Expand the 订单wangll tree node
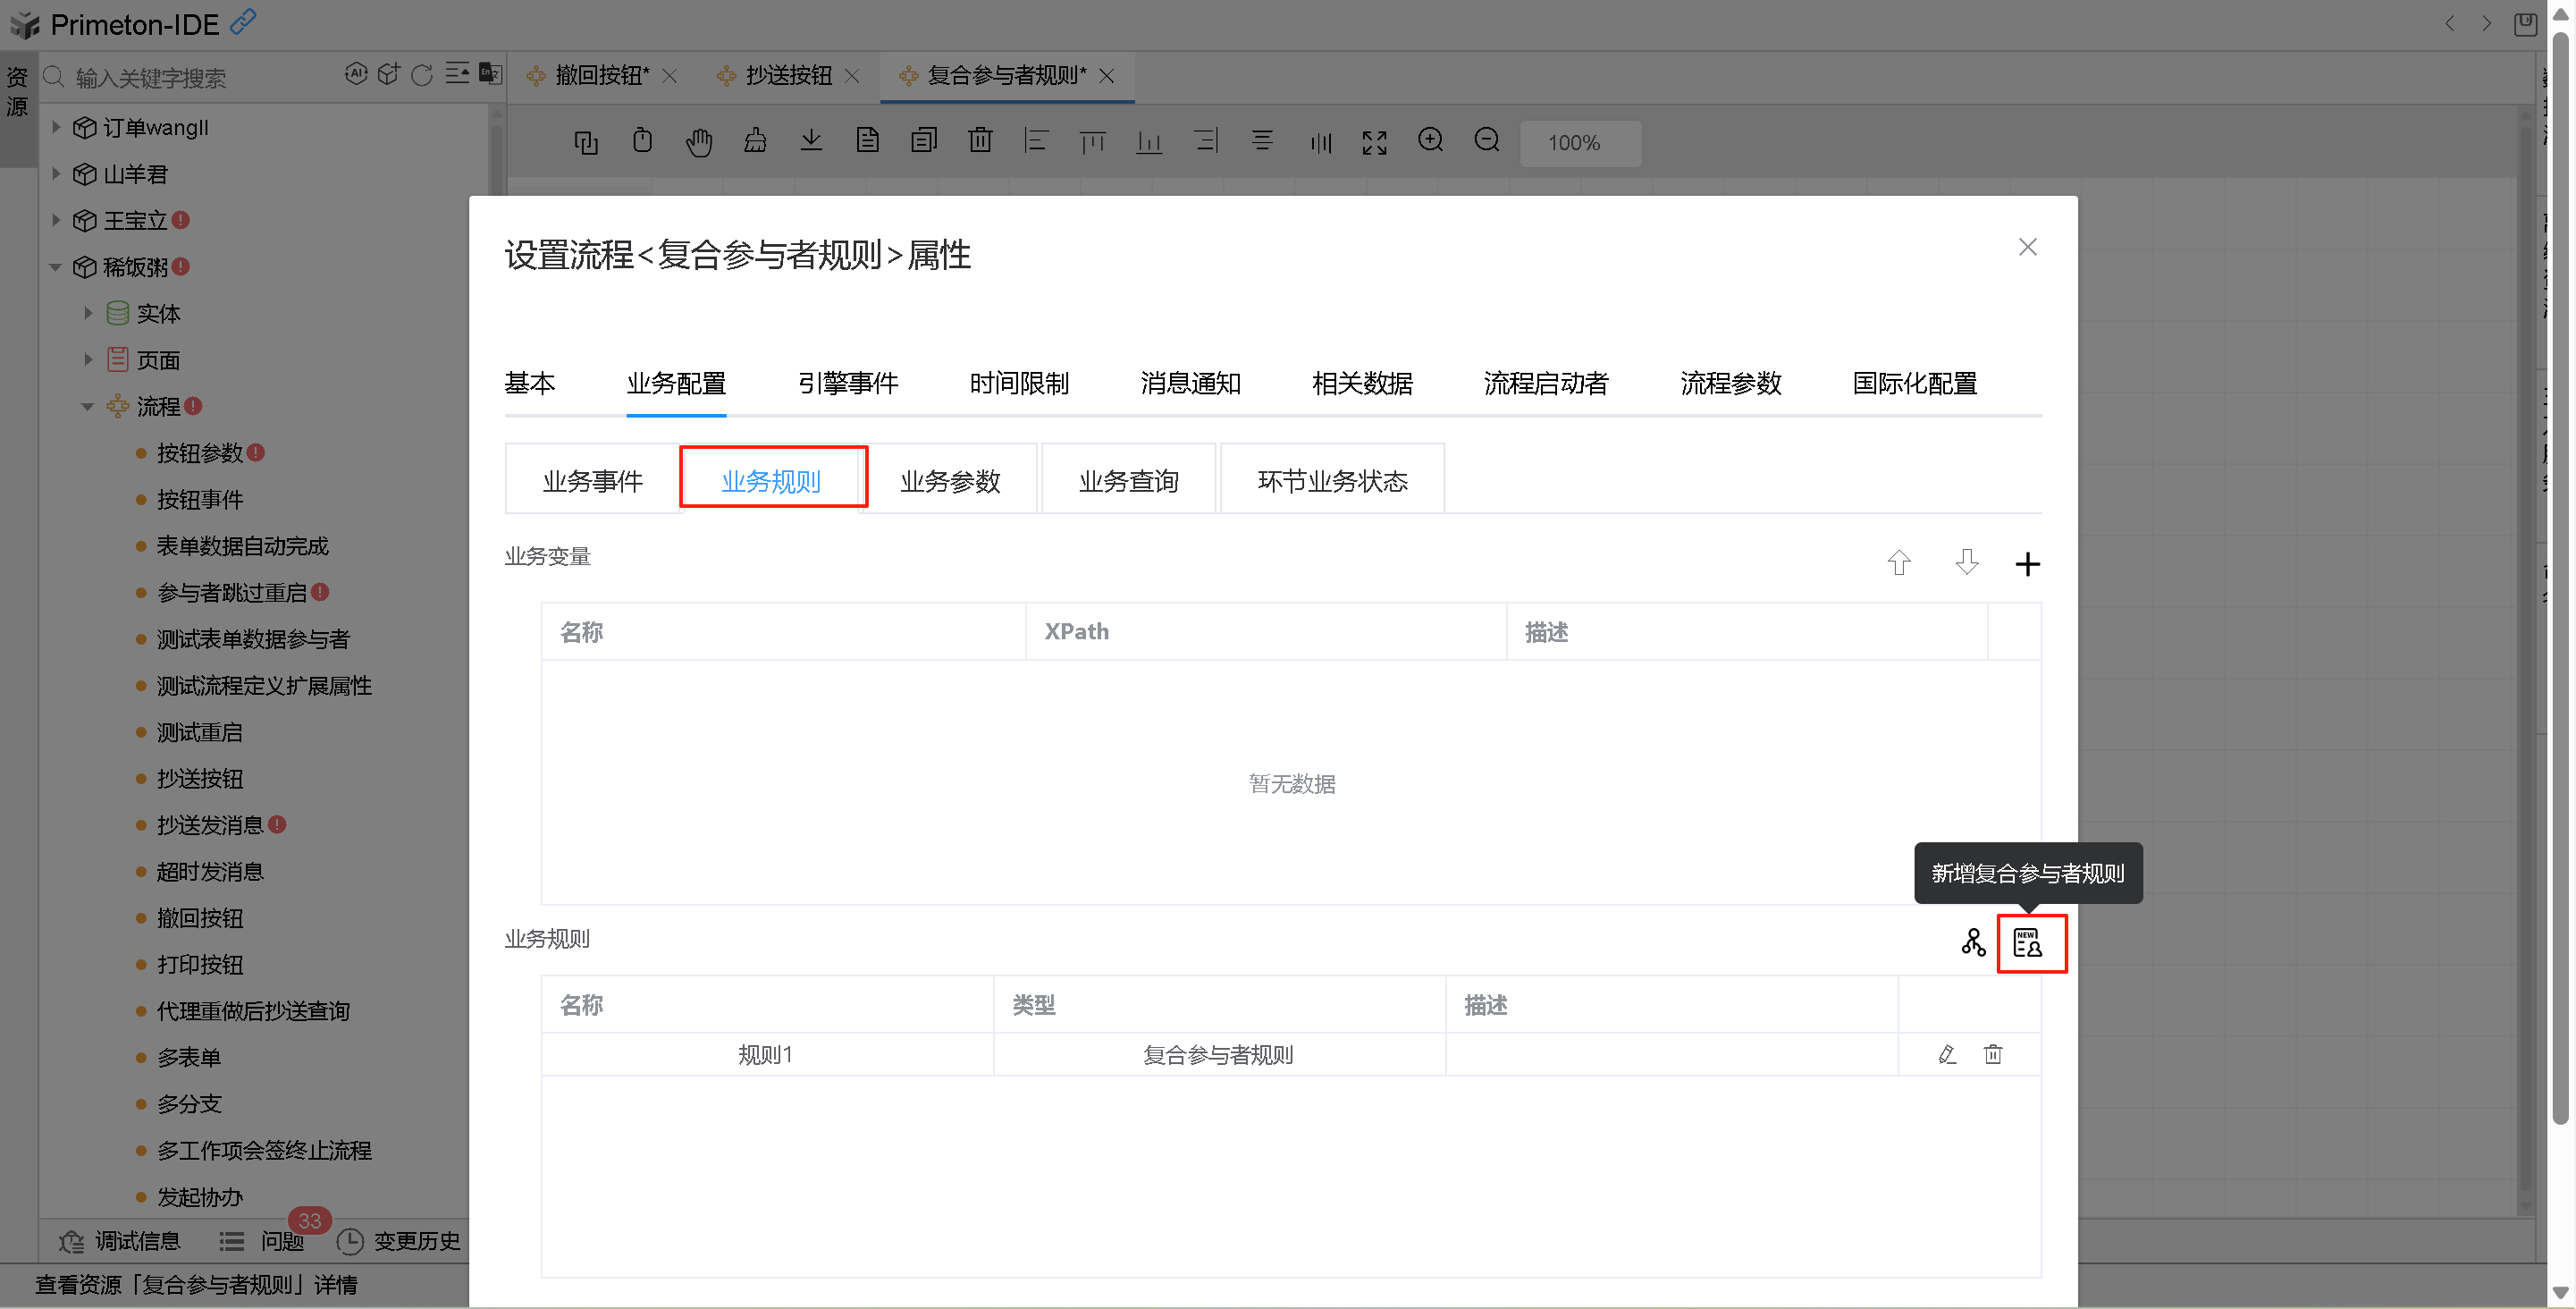Image resolution: width=2576 pixels, height=1309 pixels. (x=56, y=127)
